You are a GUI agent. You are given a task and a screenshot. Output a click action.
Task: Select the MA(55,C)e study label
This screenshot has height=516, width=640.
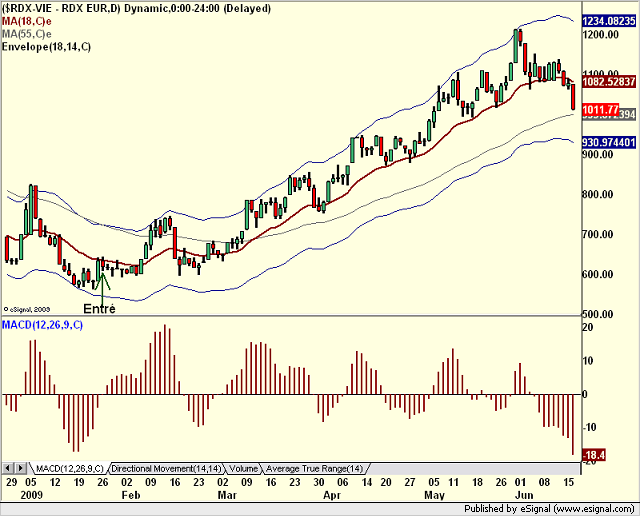tap(27, 34)
